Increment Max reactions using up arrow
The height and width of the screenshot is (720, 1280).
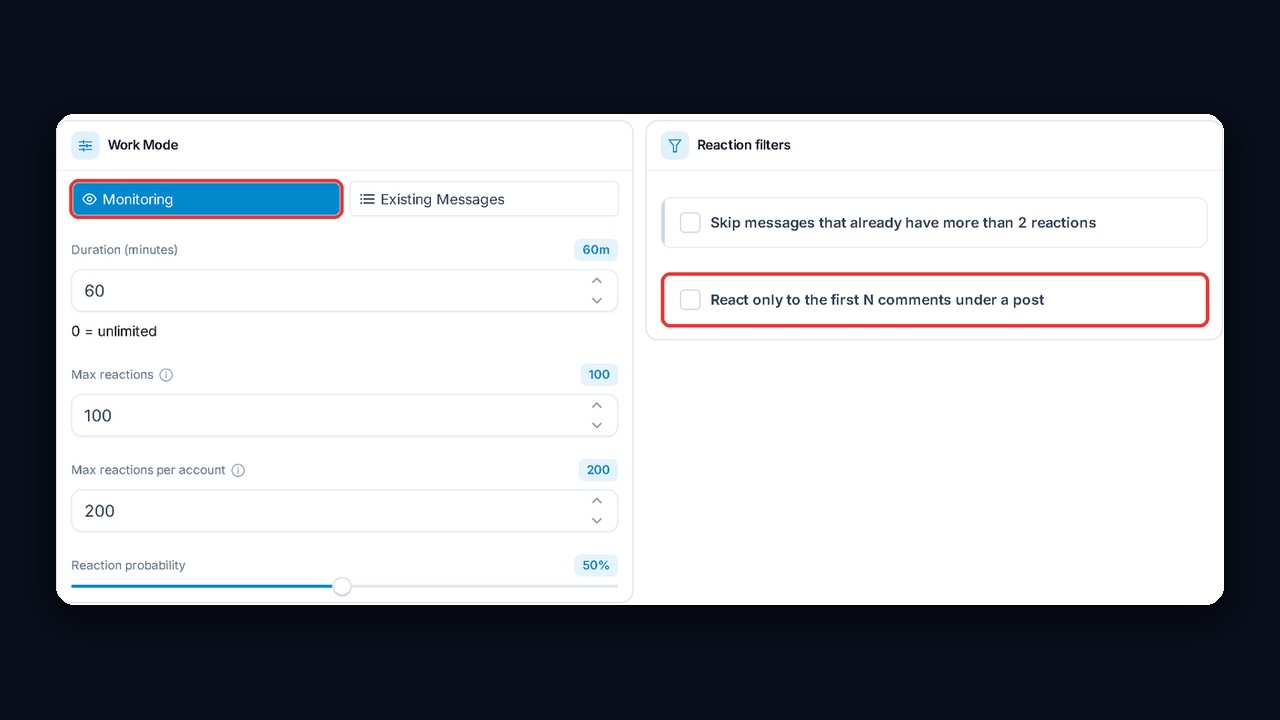coord(597,406)
